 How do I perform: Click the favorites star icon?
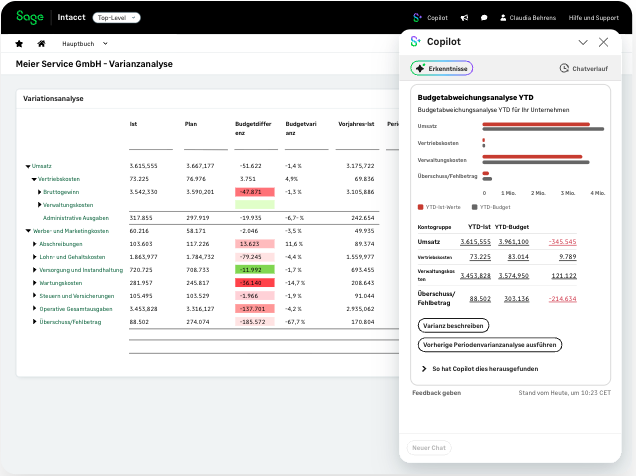20,44
